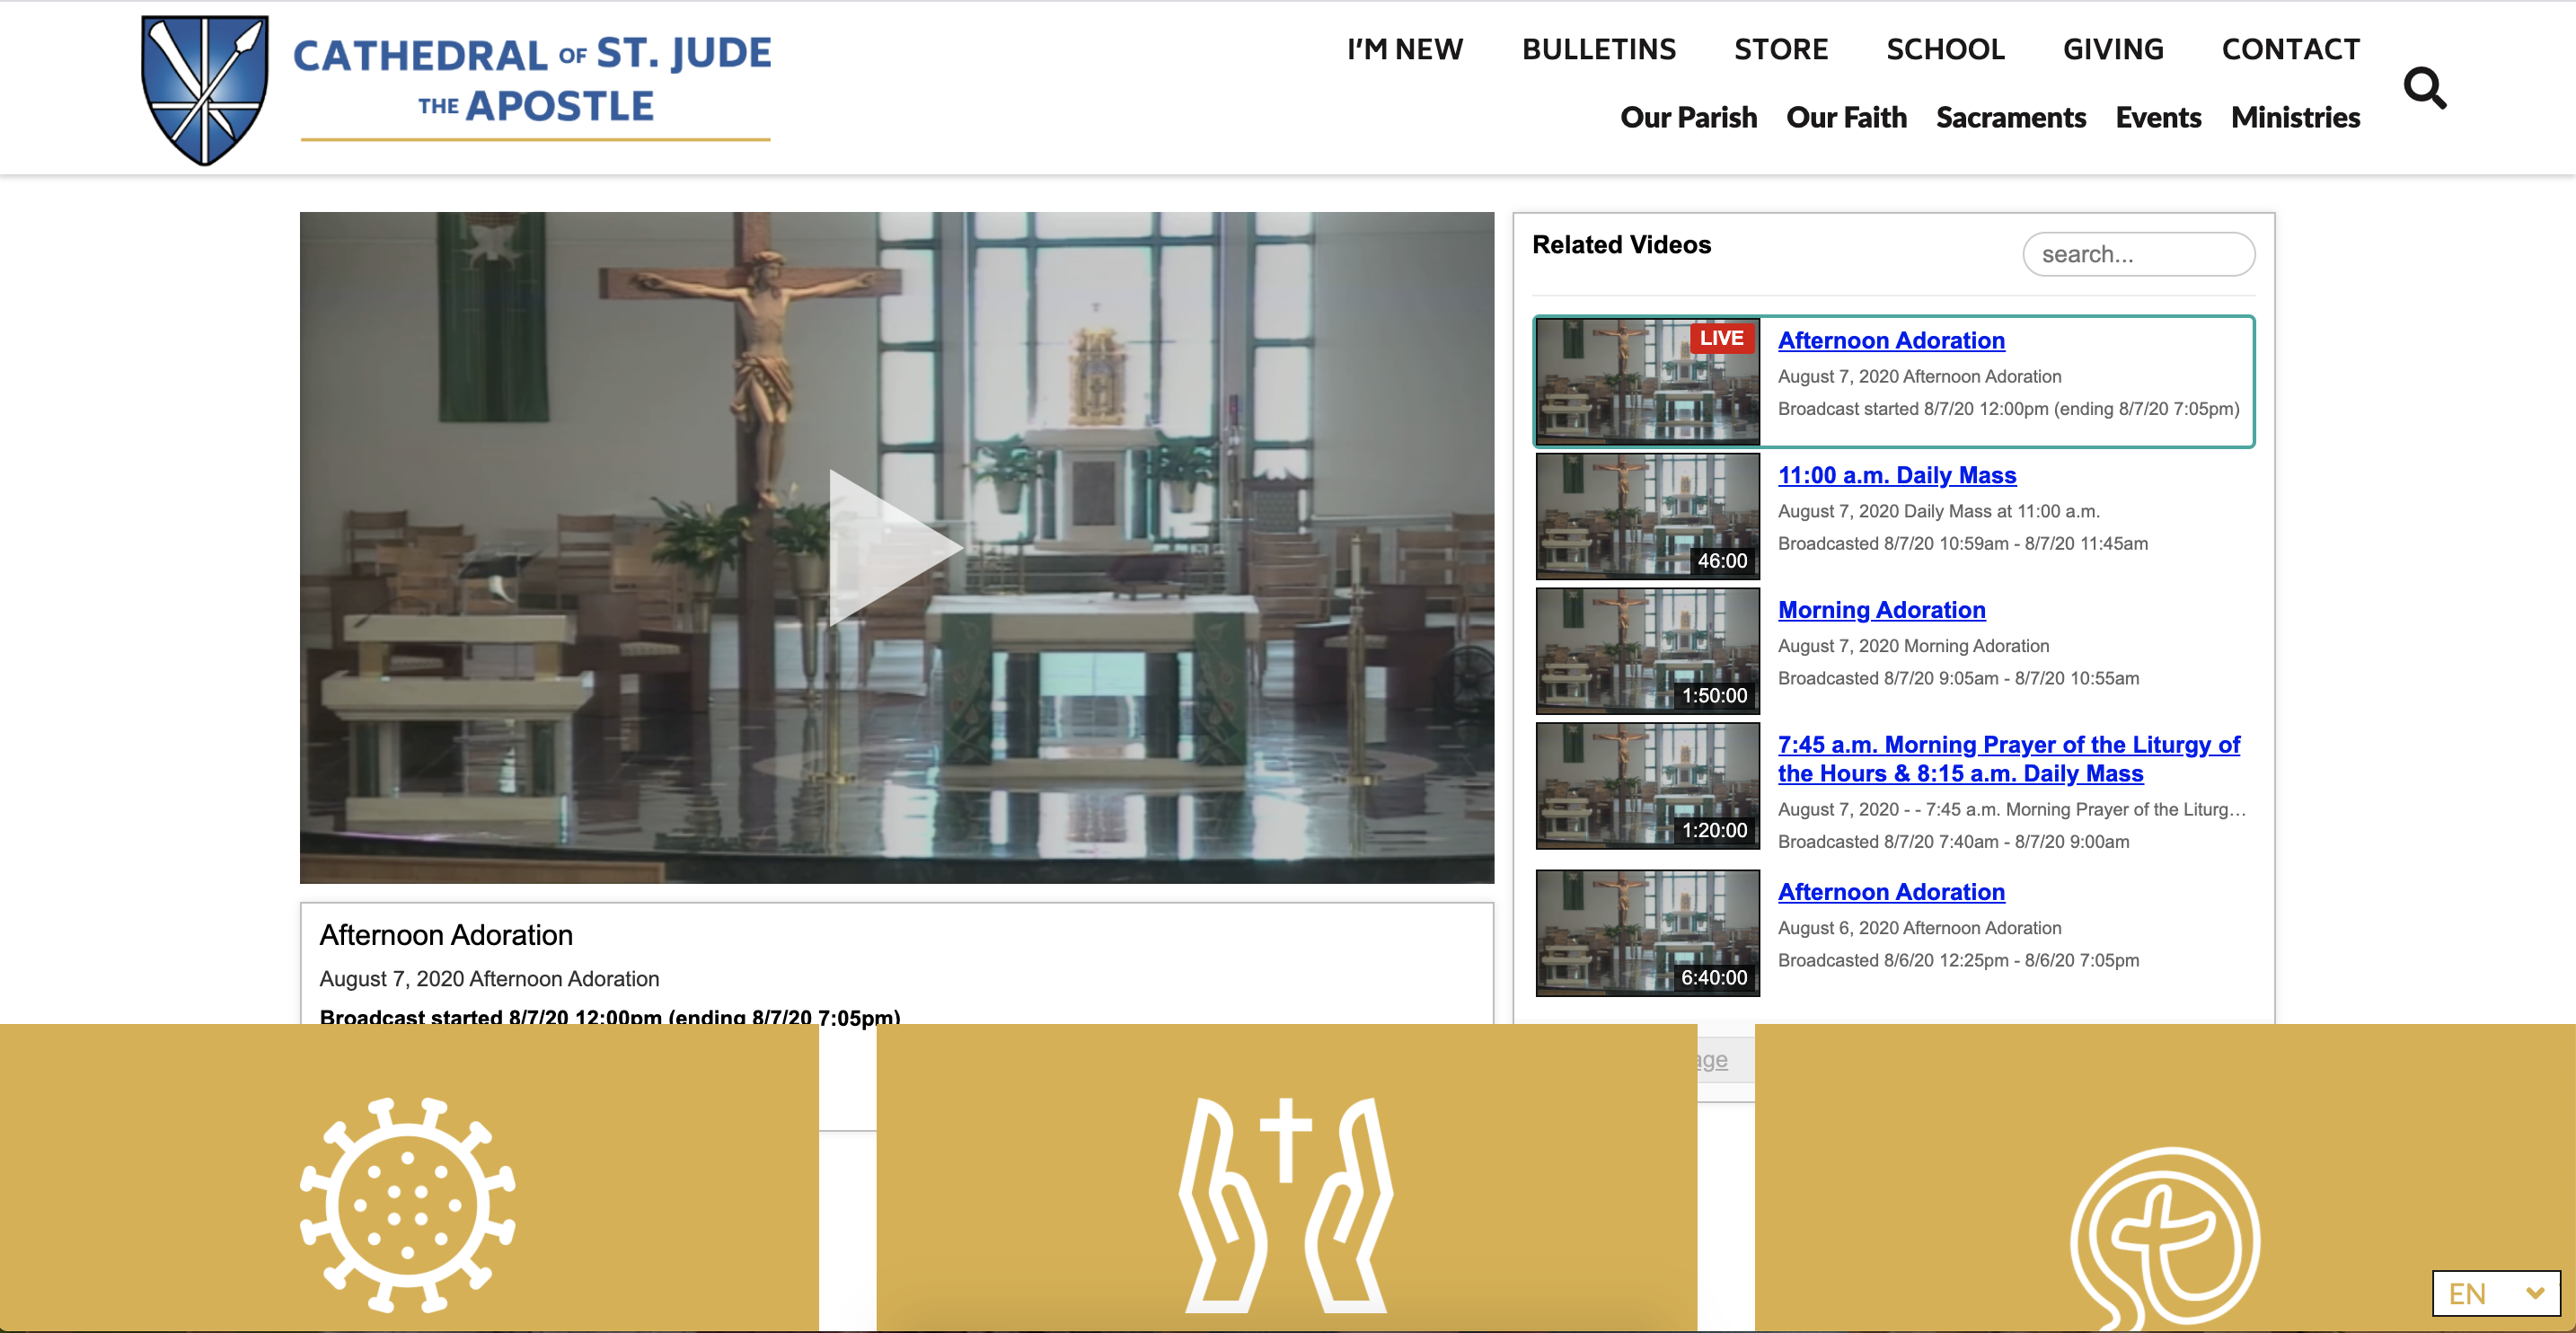
Task: Open the Our Parish menu
Action: (1688, 117)
